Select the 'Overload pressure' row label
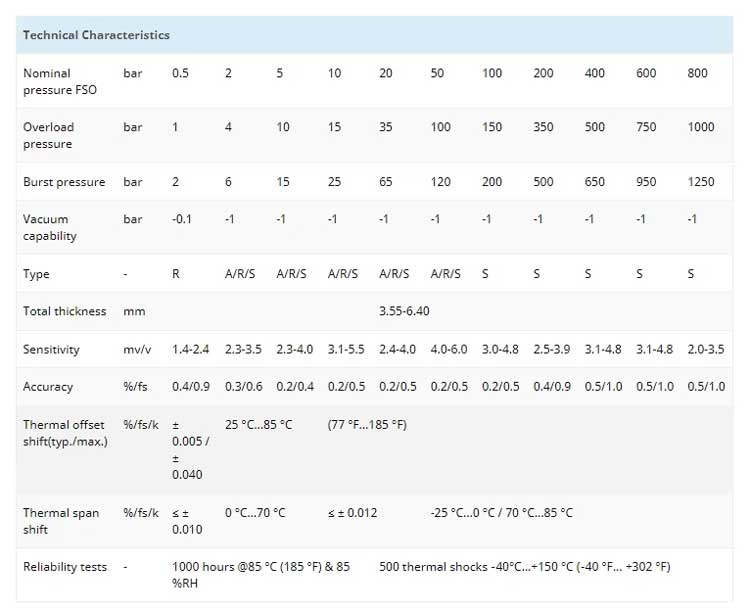The width and height of the screenshot is (750, 611). point(48,135)
